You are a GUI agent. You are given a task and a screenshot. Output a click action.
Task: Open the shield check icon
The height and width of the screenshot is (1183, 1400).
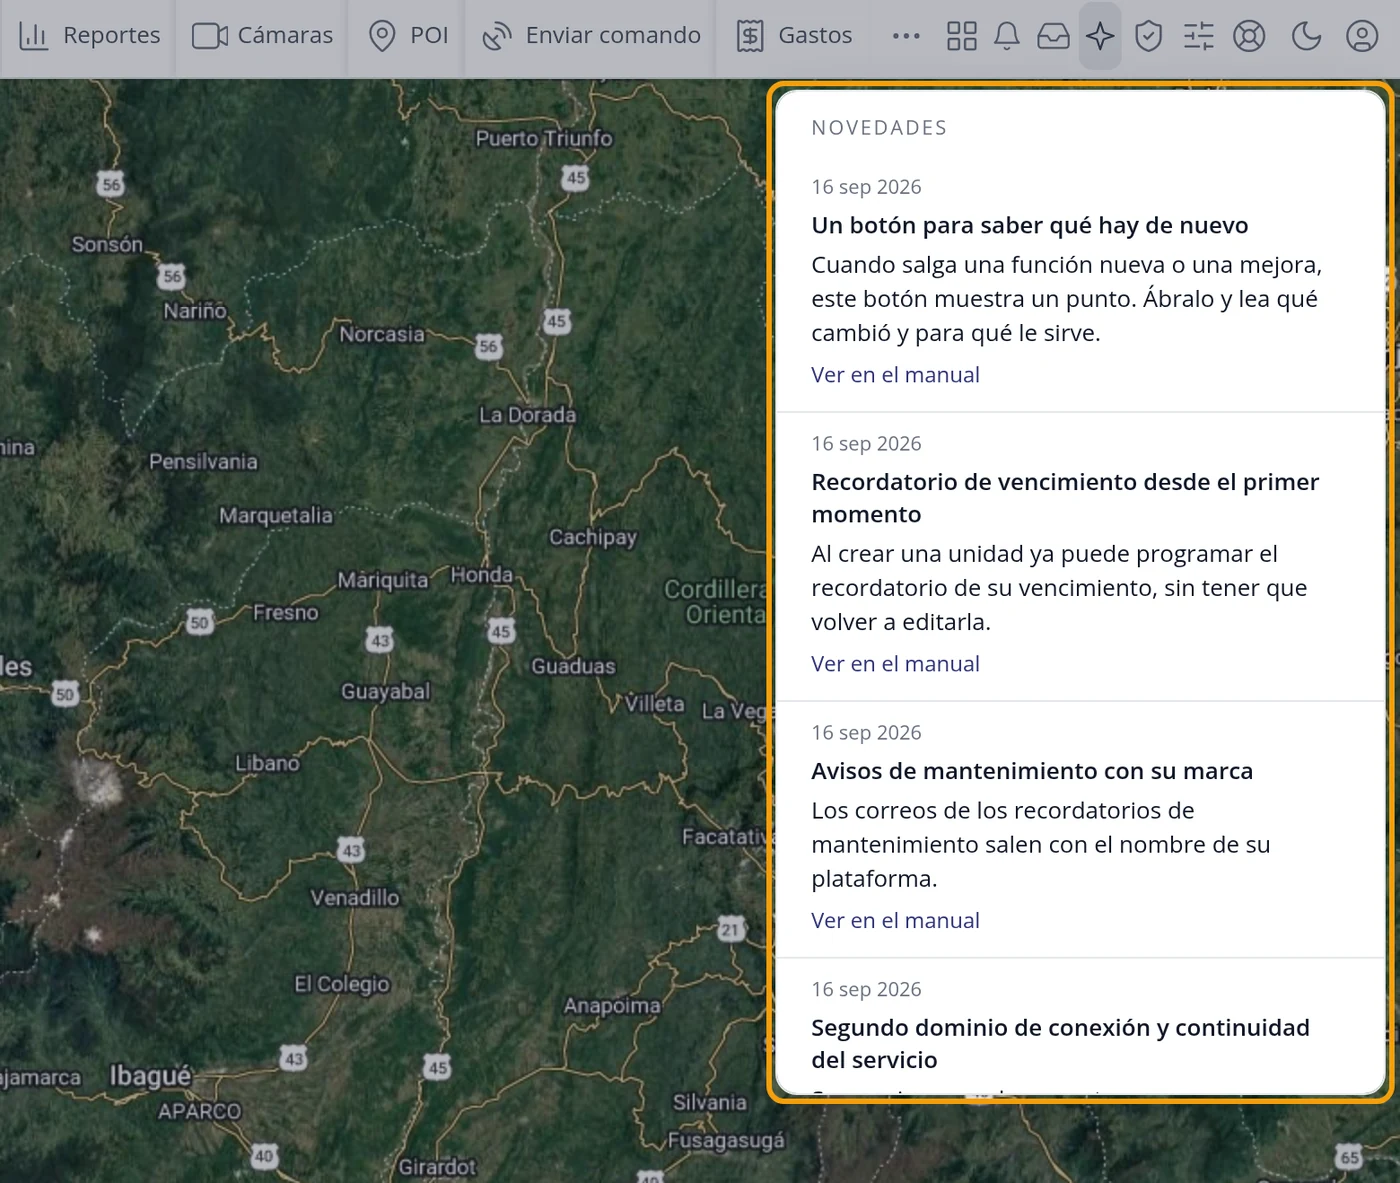[x=1148, y=36]
